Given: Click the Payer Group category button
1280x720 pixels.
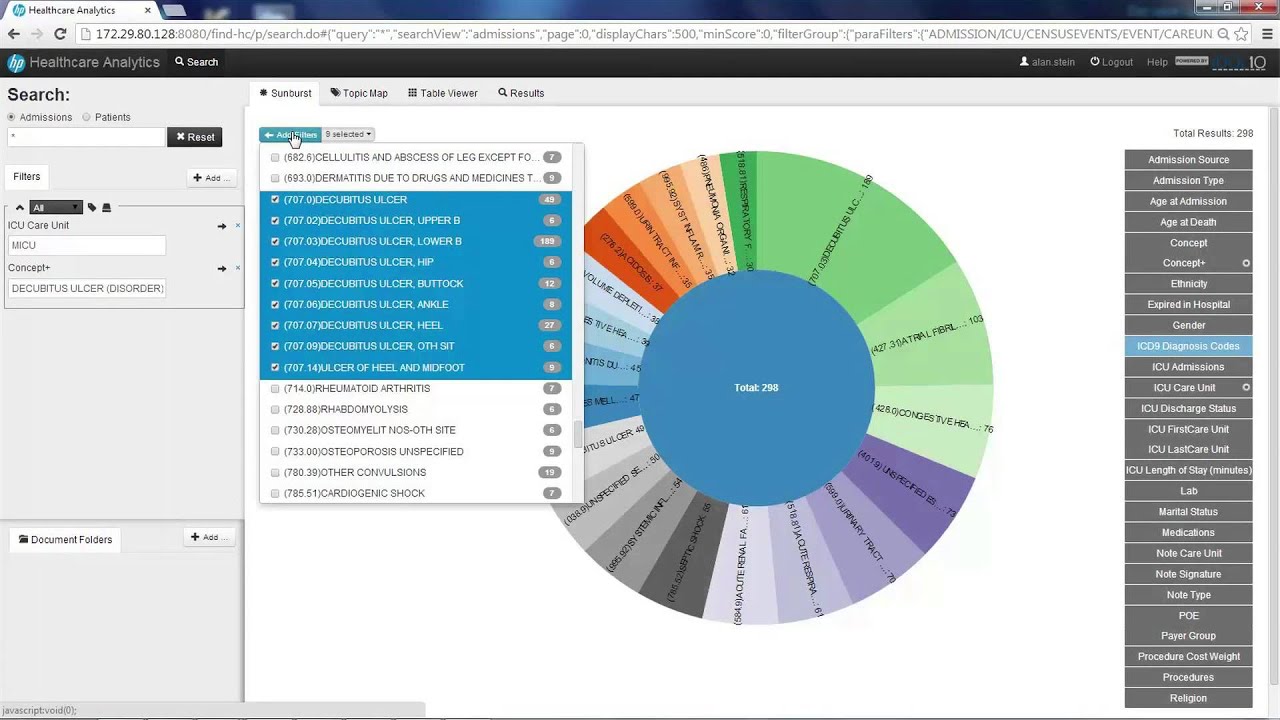Looking at the screenshot, I should pos(1188,636).
